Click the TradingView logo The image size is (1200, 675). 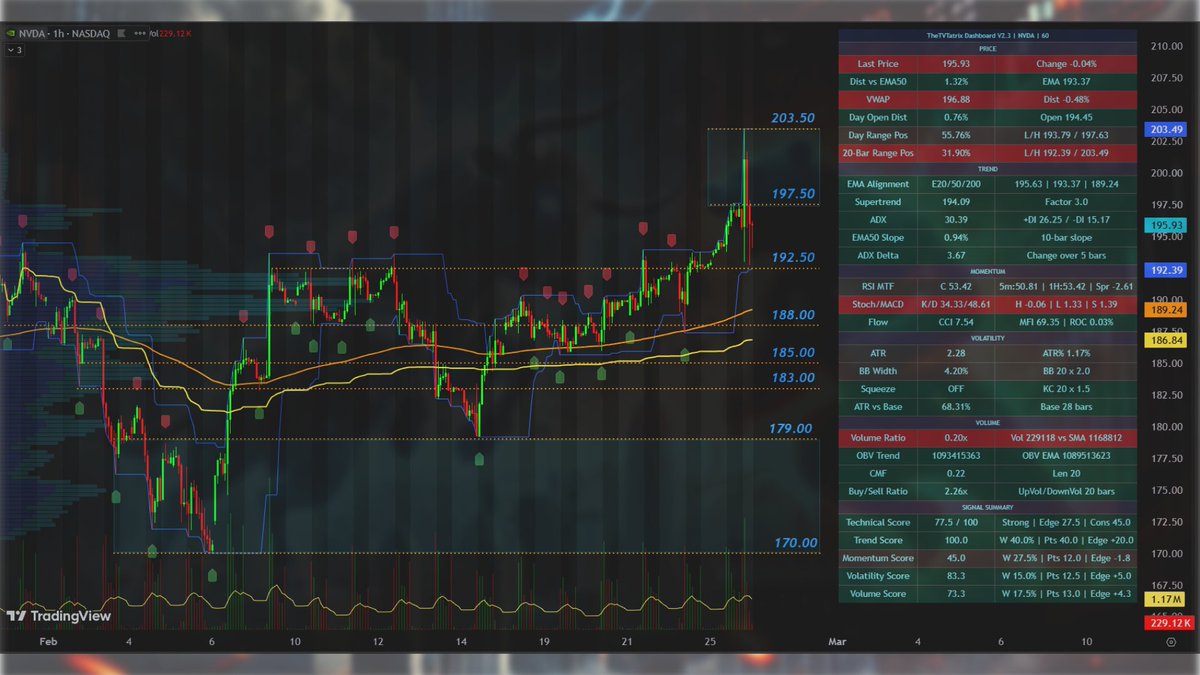(x=58, y=616)
